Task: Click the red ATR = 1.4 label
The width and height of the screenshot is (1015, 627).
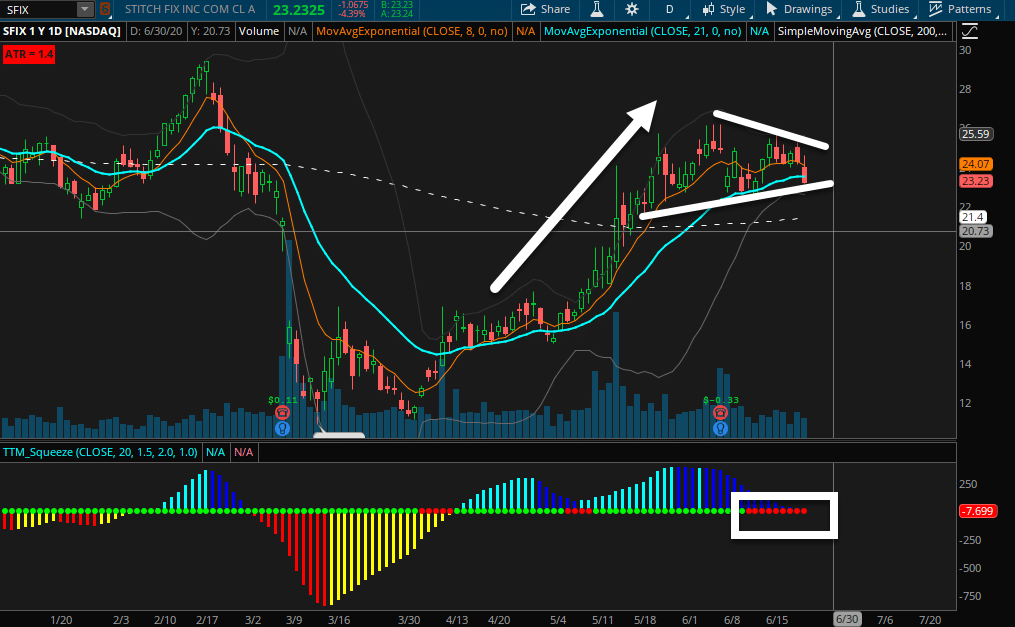Action: point(28,54)
